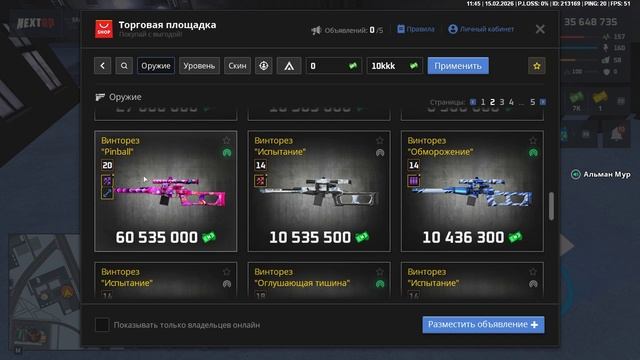The height and width of the screenshot is (360, 640).
Task: Click the gray owner-status icon on 10 535 500 card
Action: 380,153
